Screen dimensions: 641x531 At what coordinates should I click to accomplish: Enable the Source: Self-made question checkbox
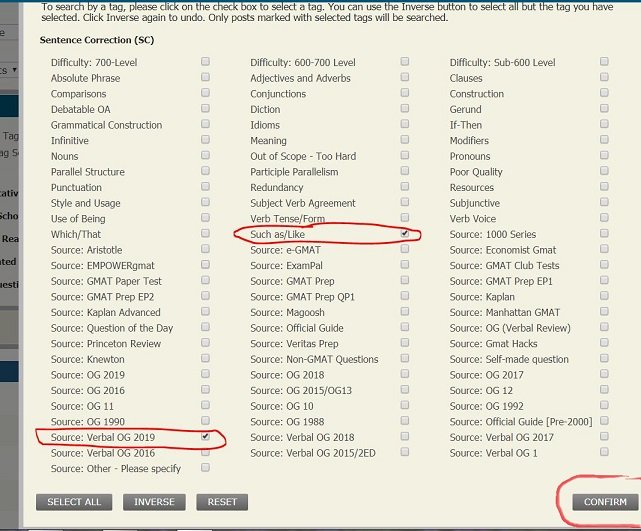(604, 358)
